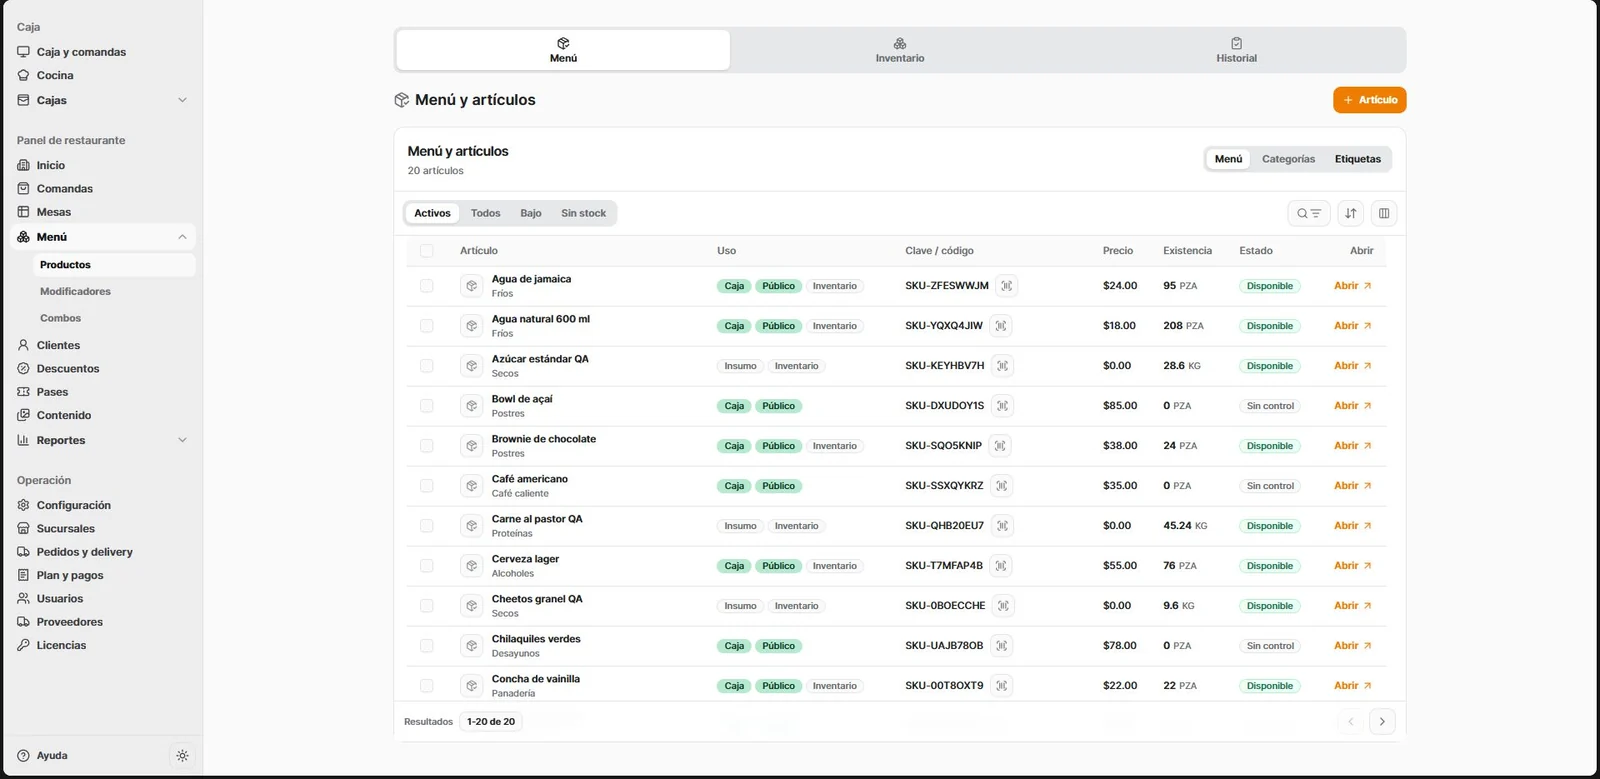Check the Bowl de açaí row checkbox
This screenshot has height=779, width=1600.
pyautogui.click(x=427, y=406)
